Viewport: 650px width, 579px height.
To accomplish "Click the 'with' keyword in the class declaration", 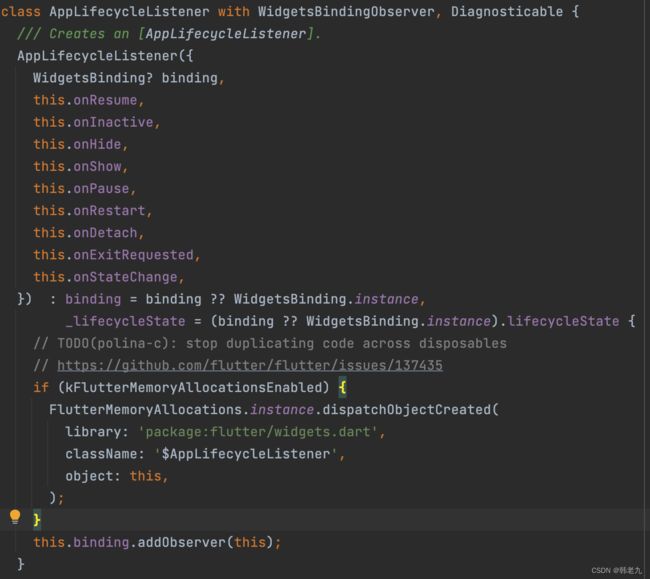I will coord(234,12).
